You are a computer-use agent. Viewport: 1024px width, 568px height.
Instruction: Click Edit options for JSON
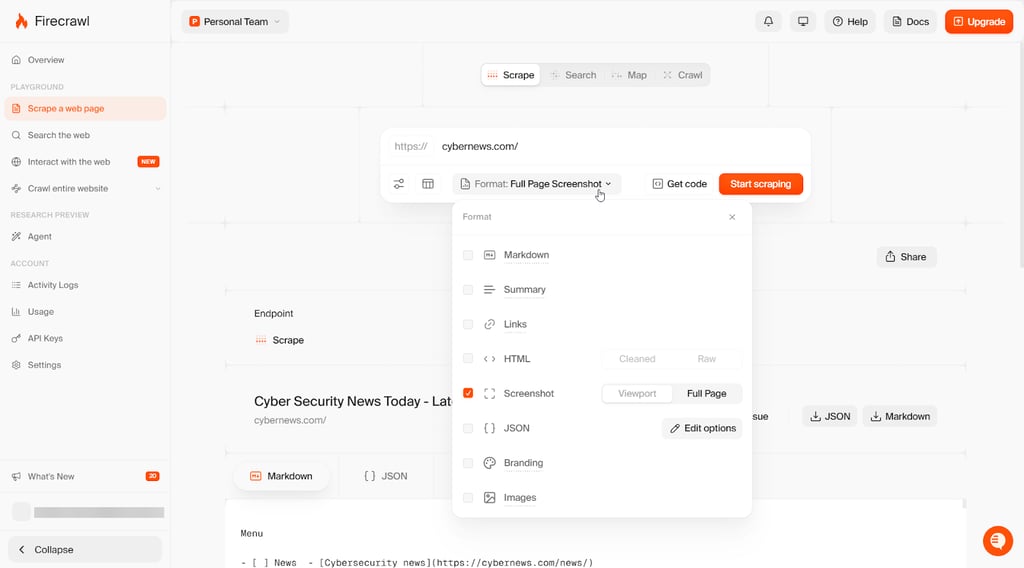click(x=703, y=428)
